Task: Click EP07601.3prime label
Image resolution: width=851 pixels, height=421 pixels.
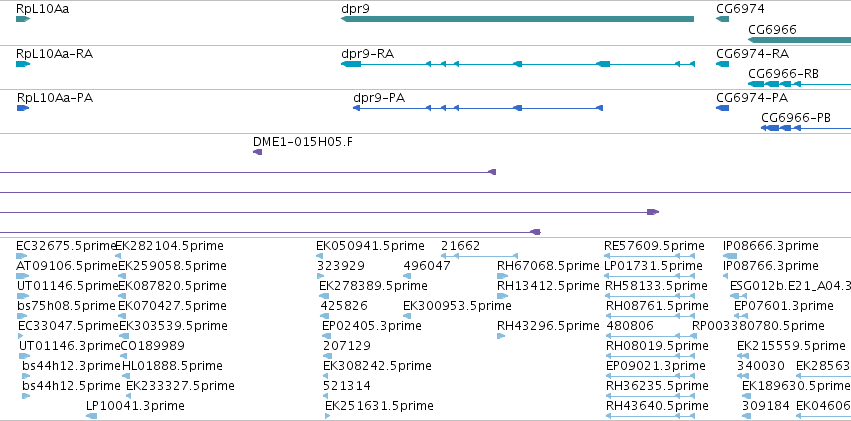Action: [x=784, y=306]
